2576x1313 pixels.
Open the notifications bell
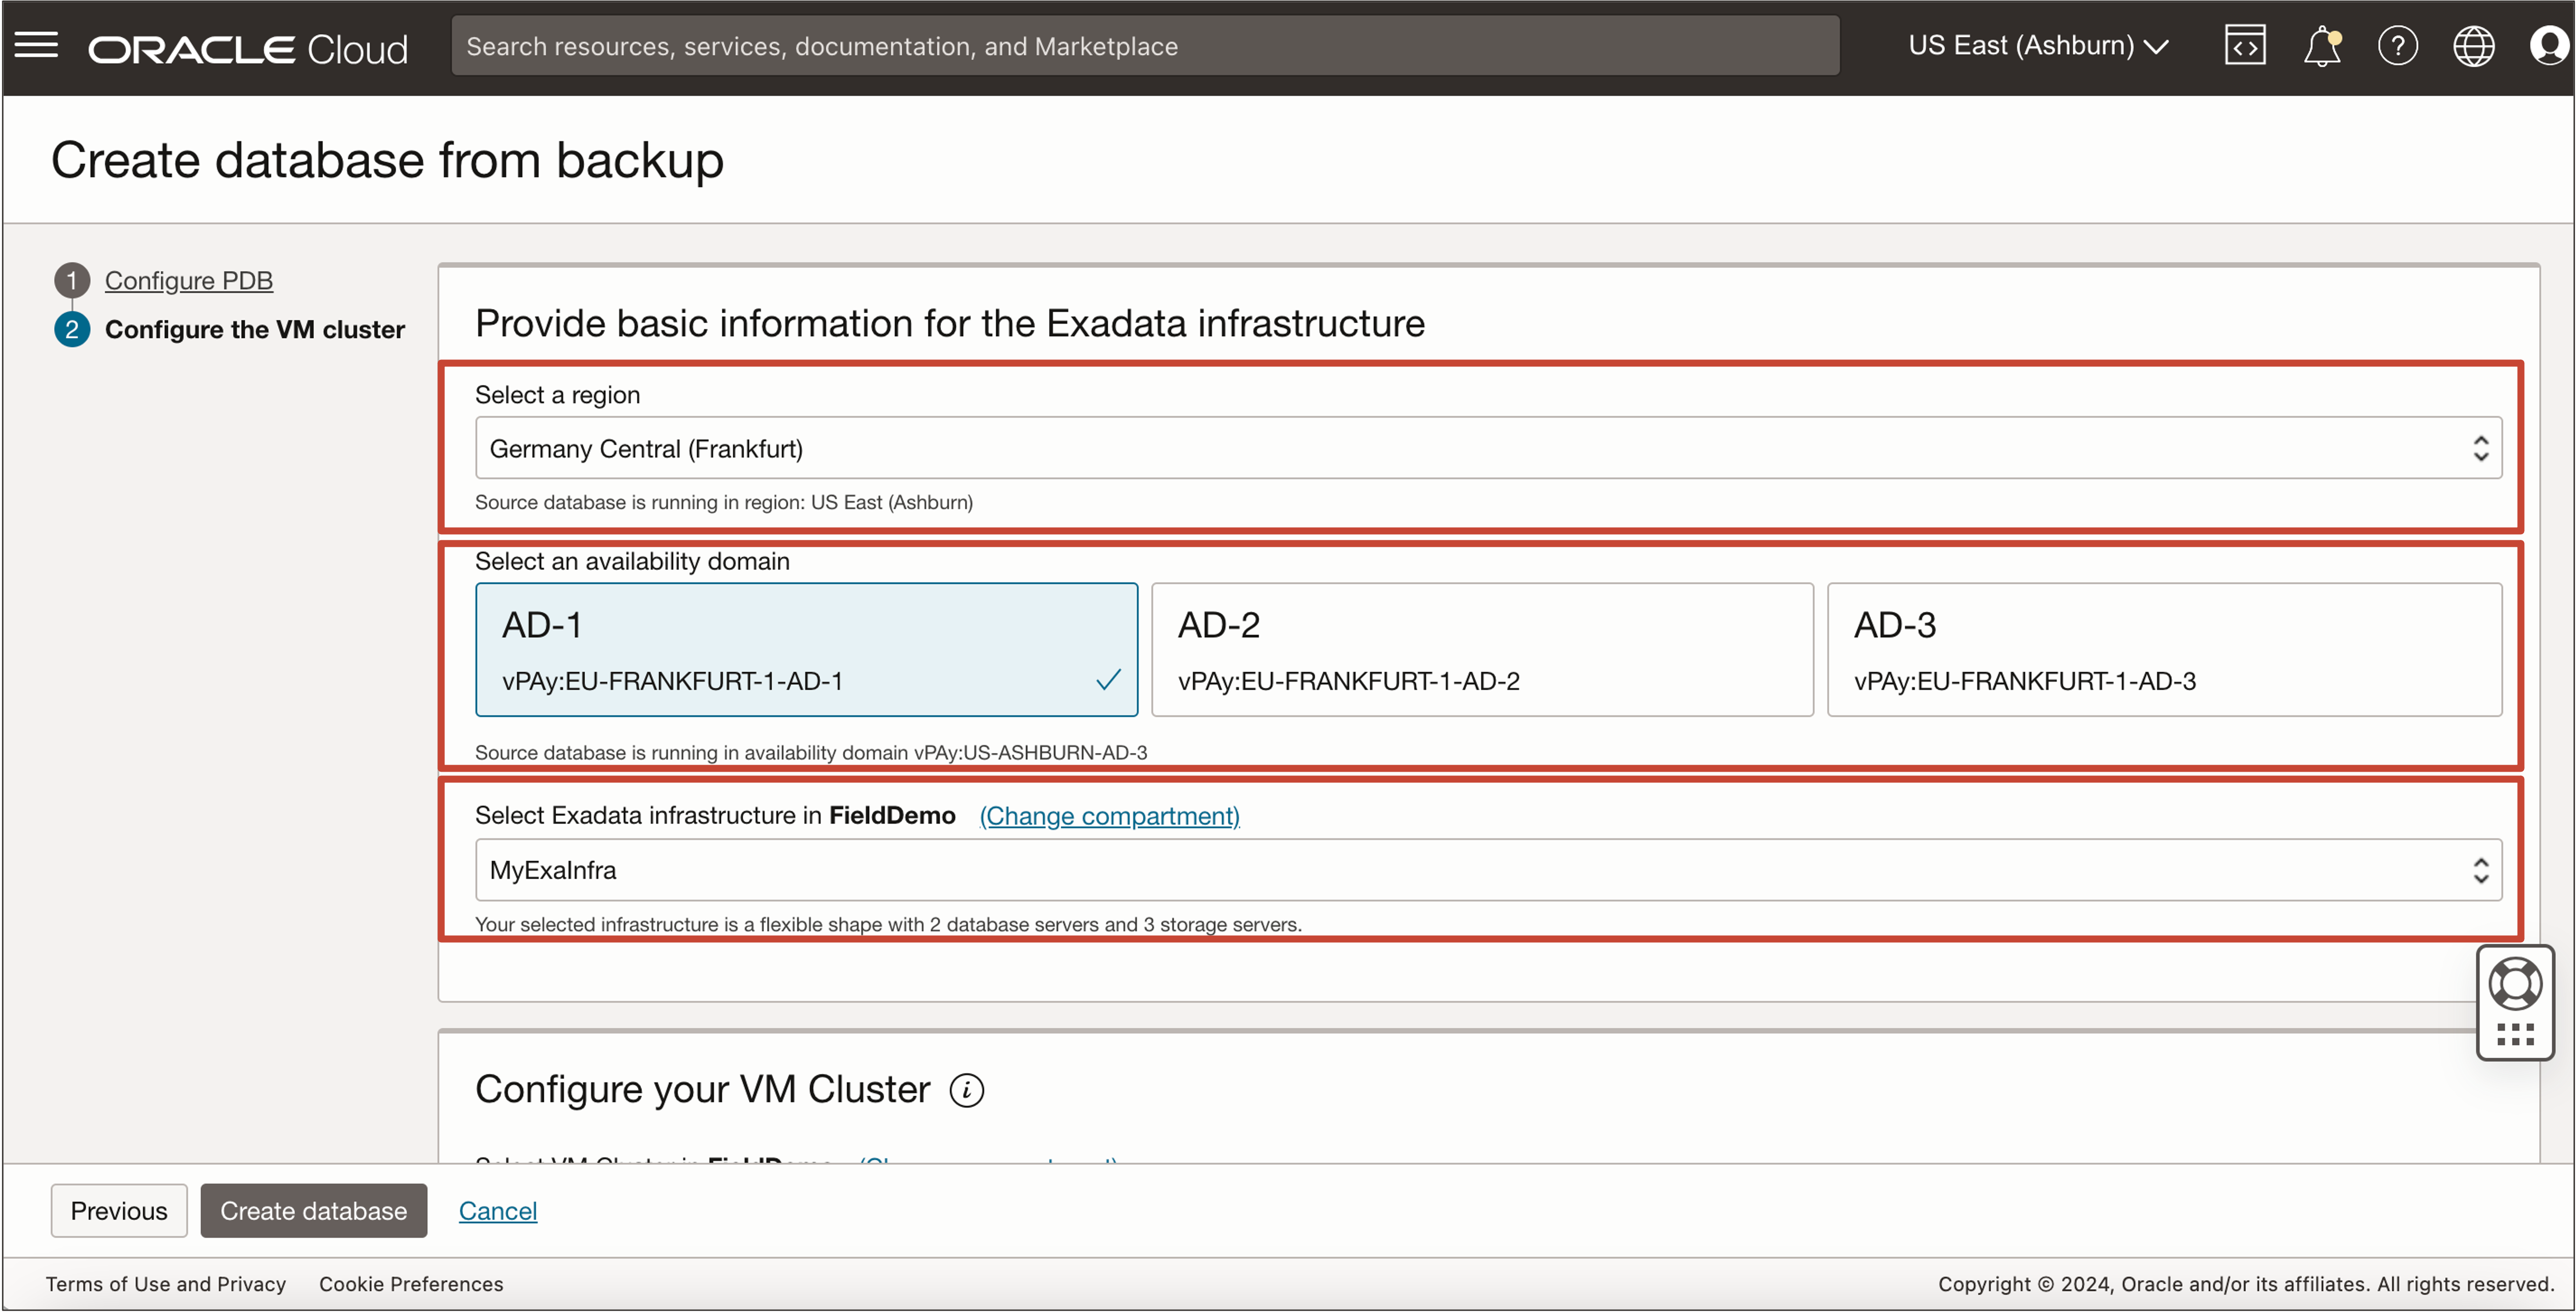pyautogui.click(x=2321, y=46)
